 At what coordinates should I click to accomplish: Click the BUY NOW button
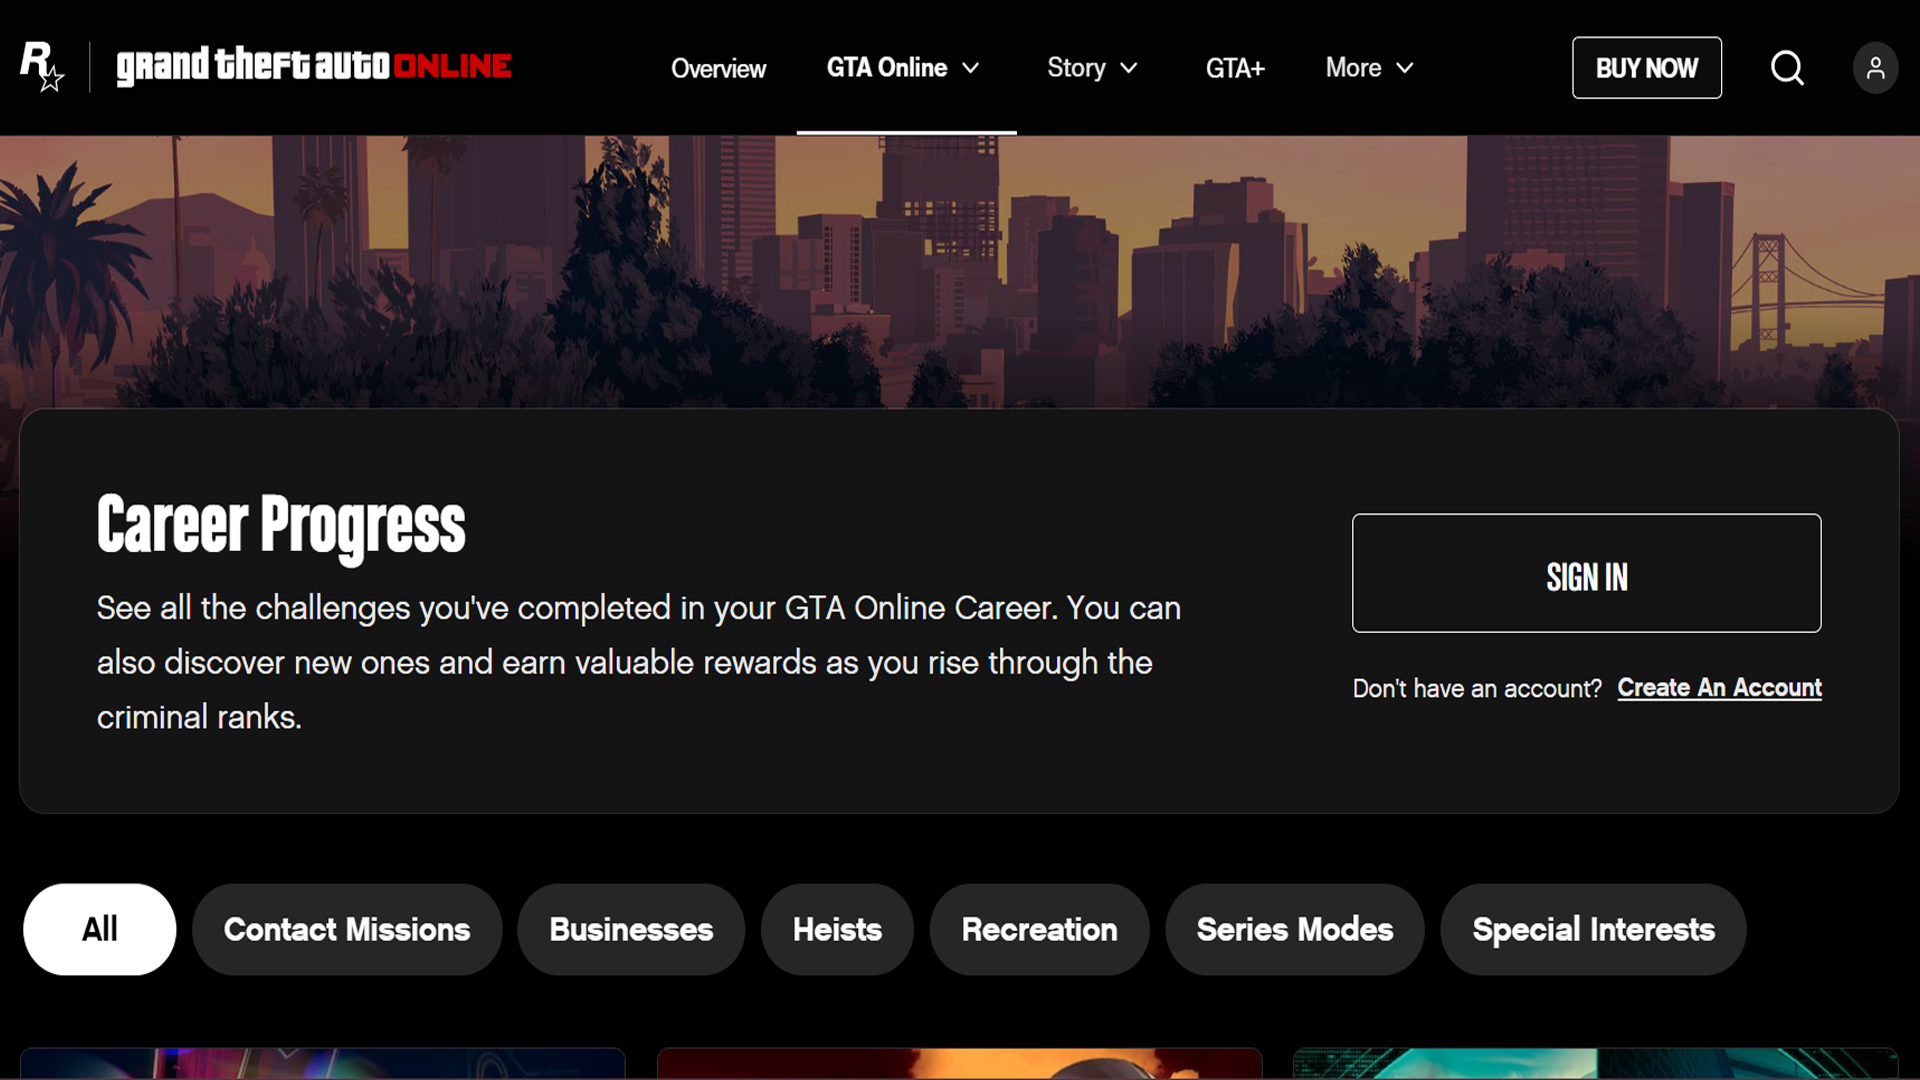[1646, 68]
